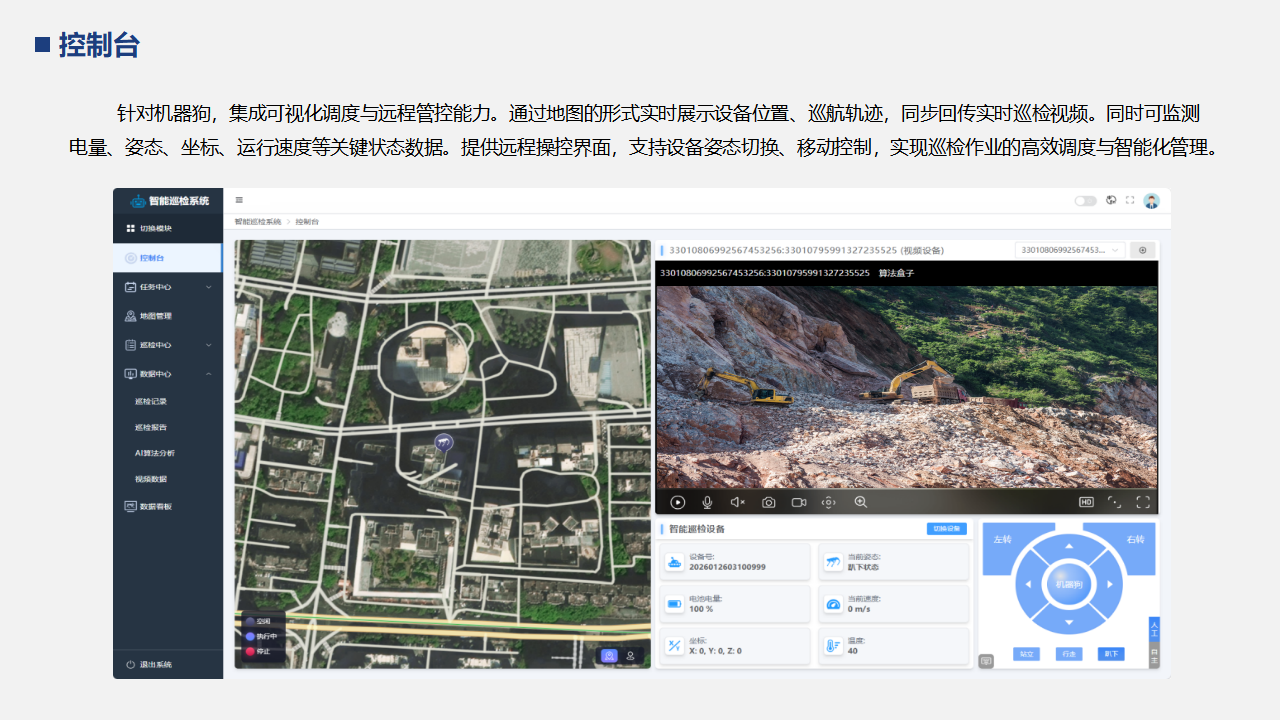Expand the 巡检中心 menu

(x=168, y=345)
